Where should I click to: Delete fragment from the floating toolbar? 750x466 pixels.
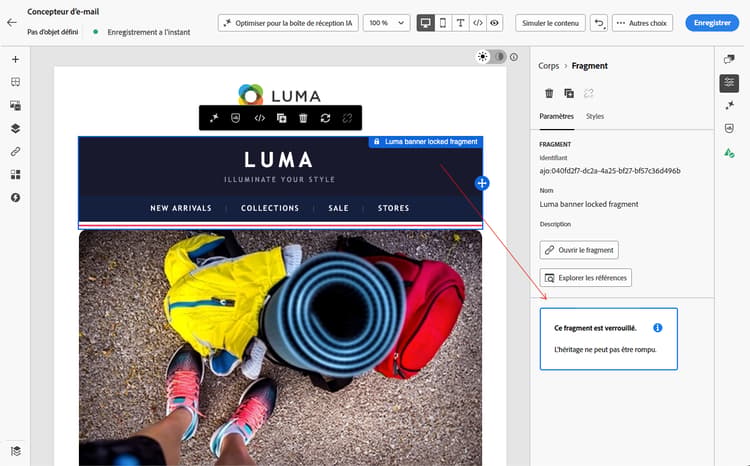pyautogui.click(x=303, y=118)
